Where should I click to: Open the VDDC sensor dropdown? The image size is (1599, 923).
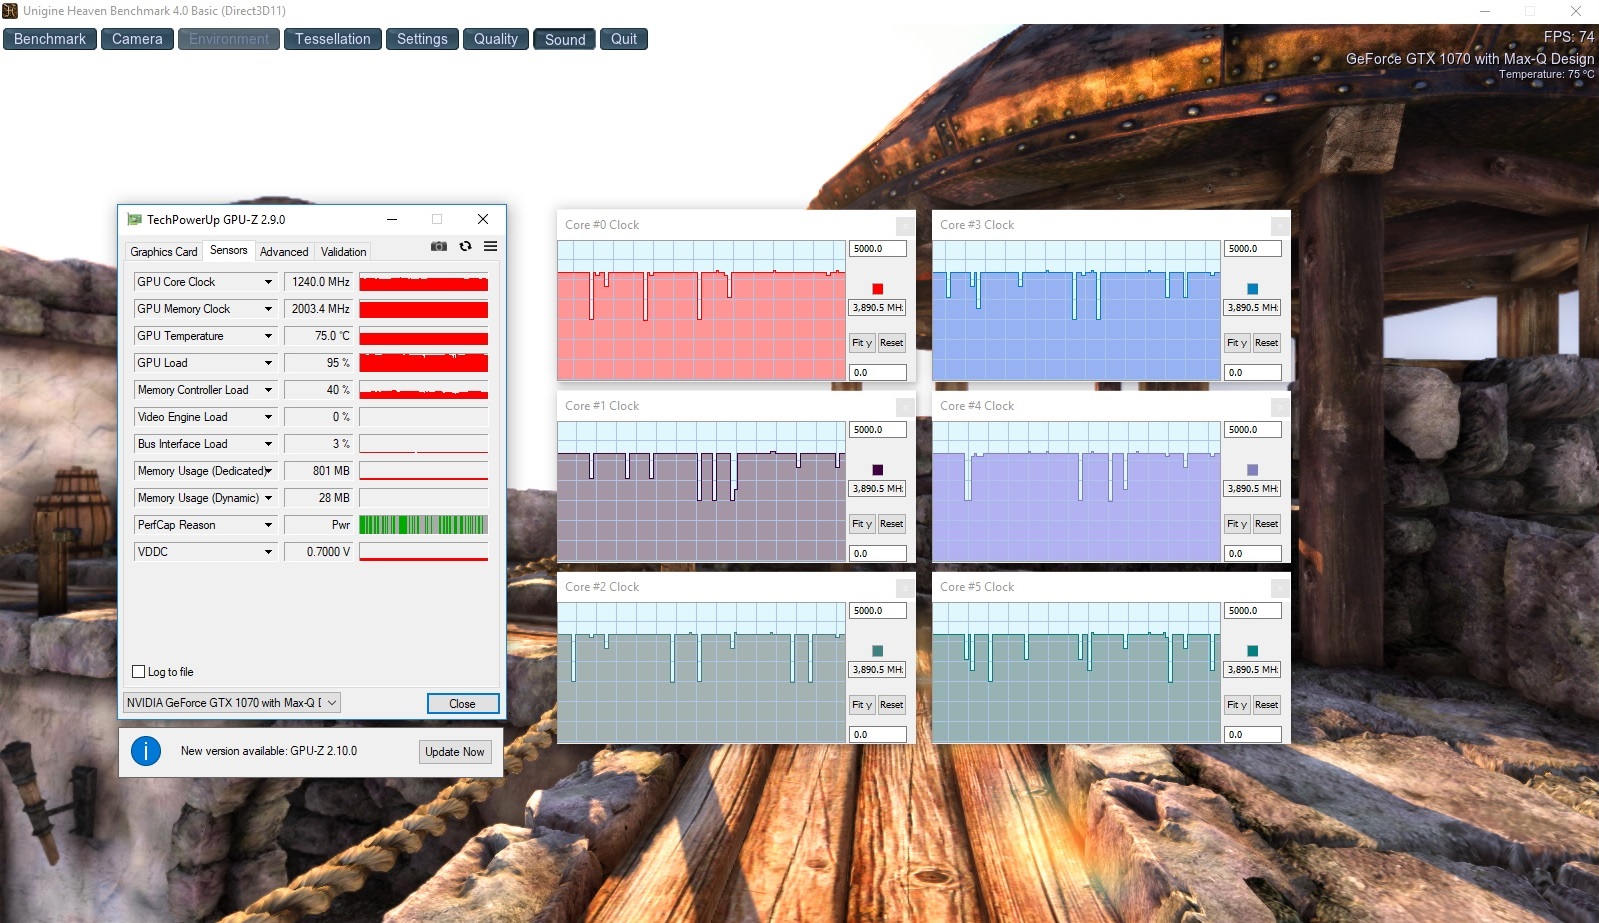(268, 552)
